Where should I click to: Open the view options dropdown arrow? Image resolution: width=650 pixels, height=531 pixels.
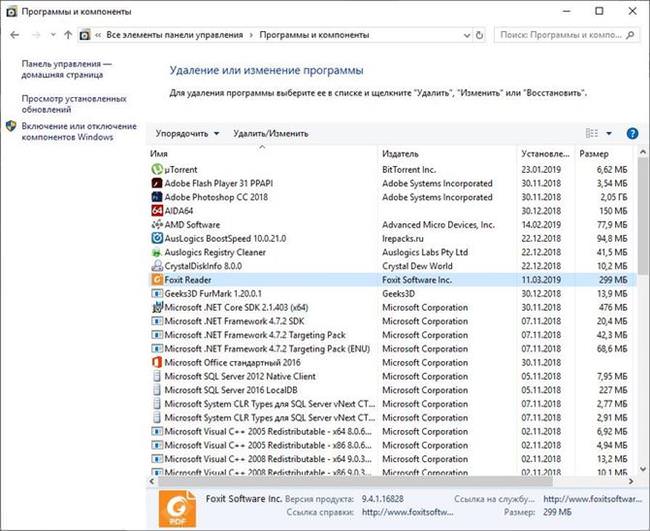coord(609,133)
